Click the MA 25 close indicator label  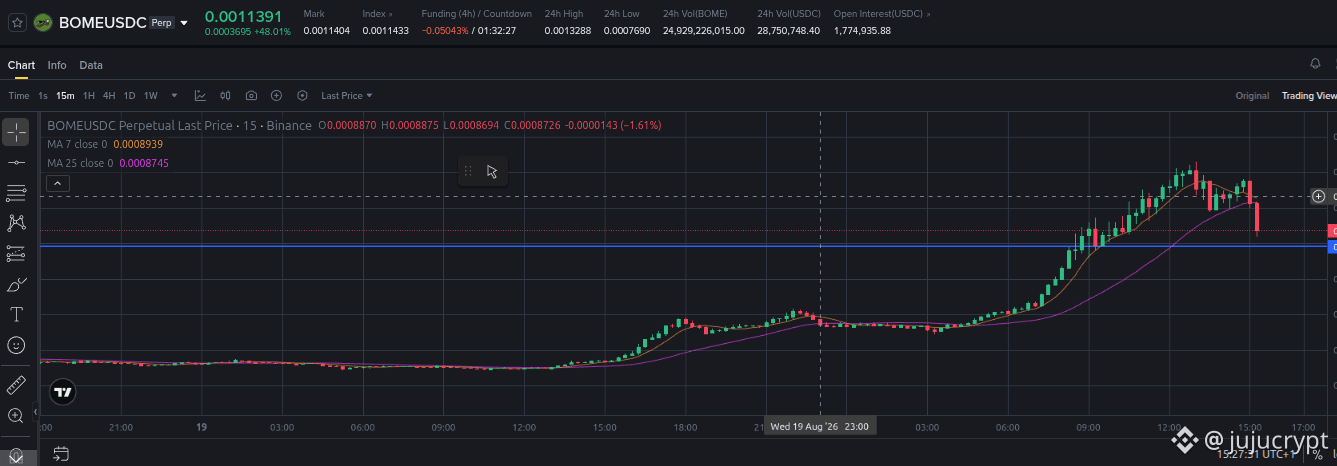pos(80,162)
